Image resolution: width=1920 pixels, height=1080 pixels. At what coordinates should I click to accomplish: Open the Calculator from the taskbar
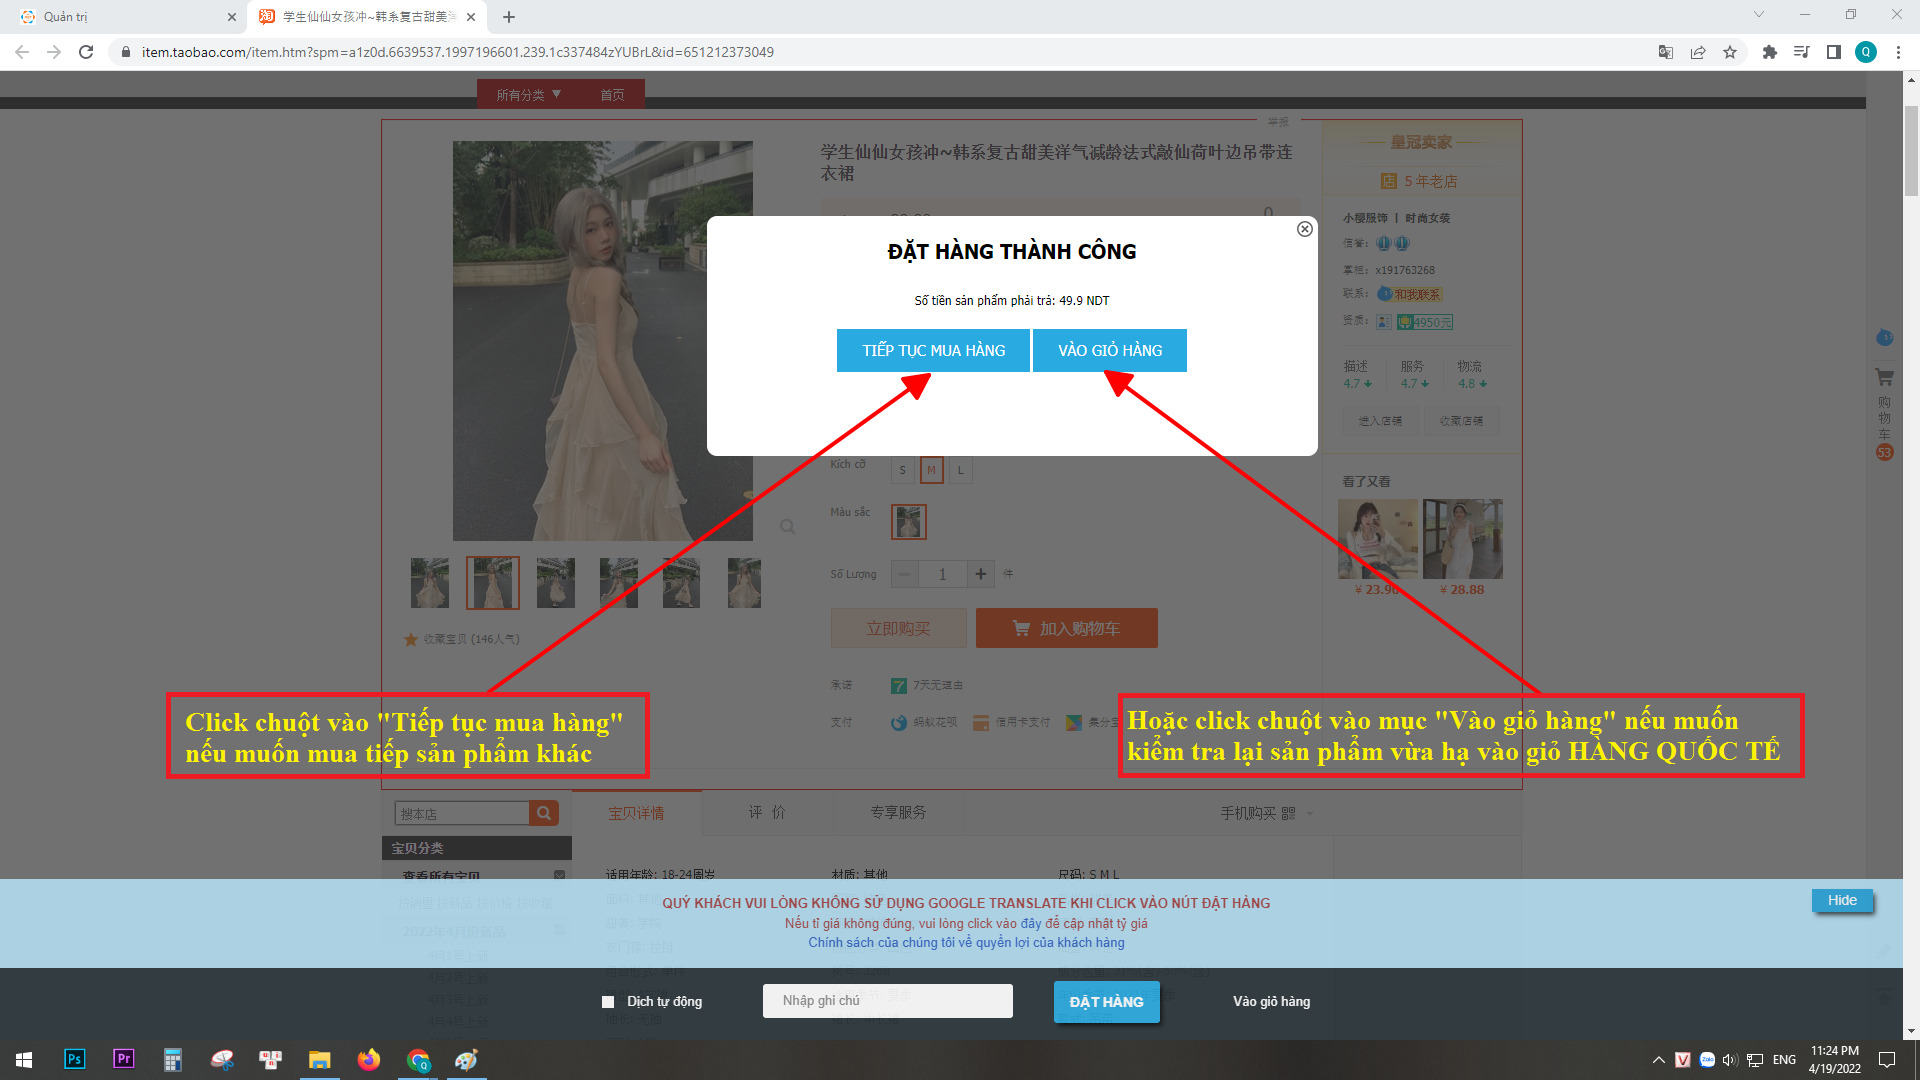[x=173, y=1059]
